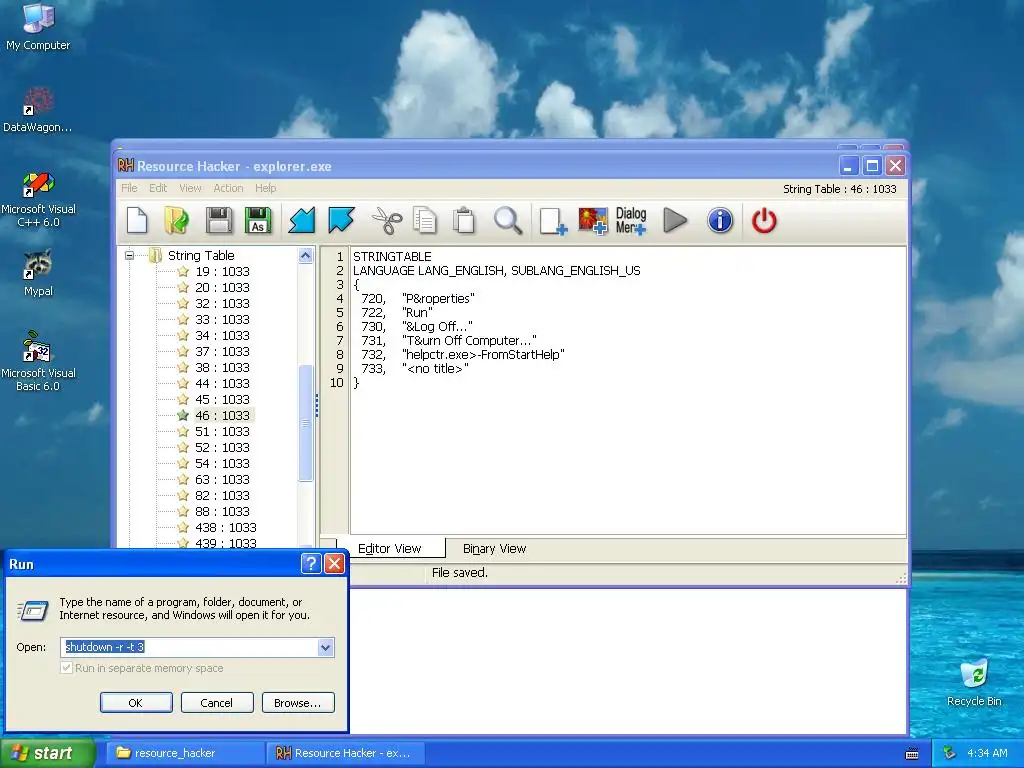Click the resource_hacker taskbar button
This screenshot has width=1024, height=768.
click(185, 753)
